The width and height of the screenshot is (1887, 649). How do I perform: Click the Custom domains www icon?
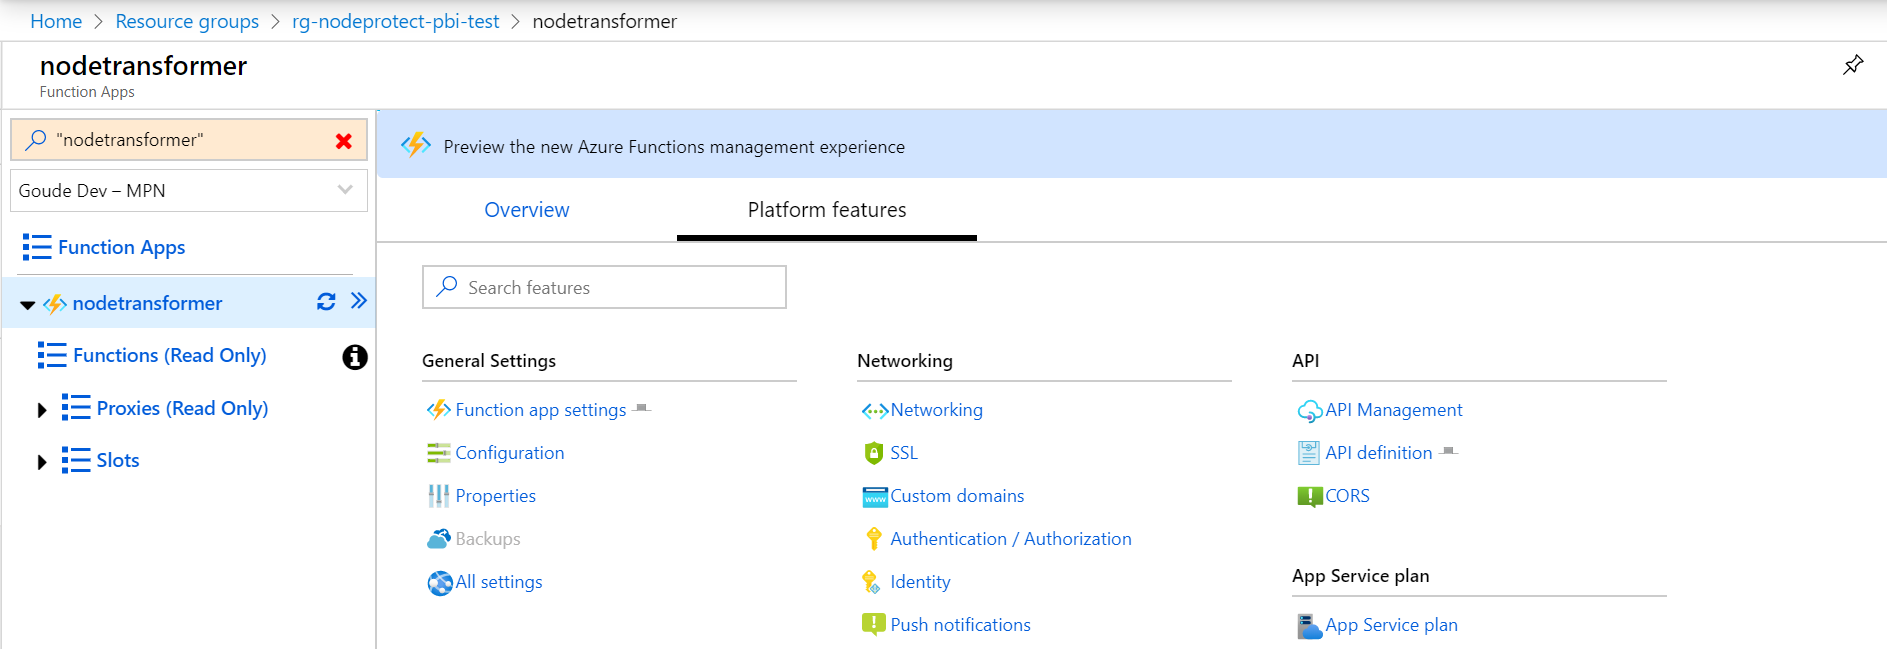coord(875,497)
